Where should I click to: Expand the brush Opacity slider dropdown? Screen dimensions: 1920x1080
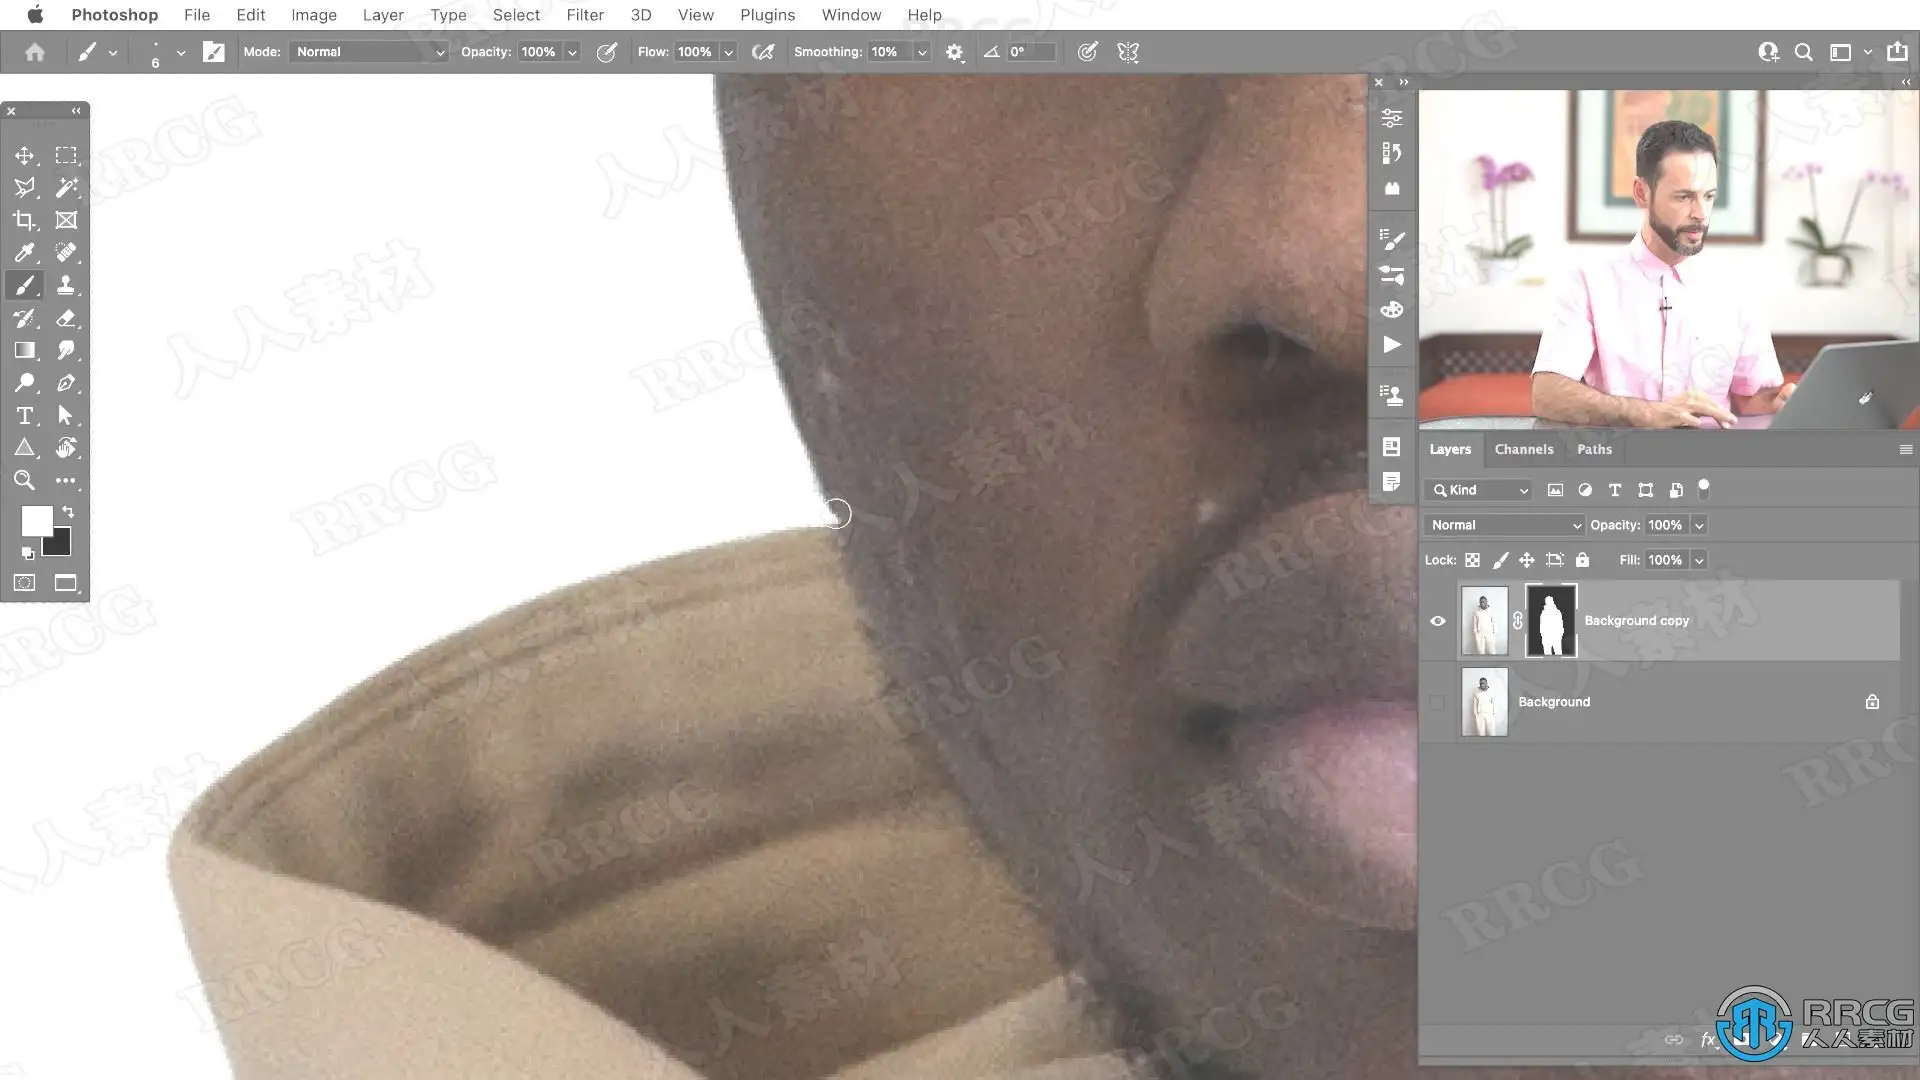(572, 52)
